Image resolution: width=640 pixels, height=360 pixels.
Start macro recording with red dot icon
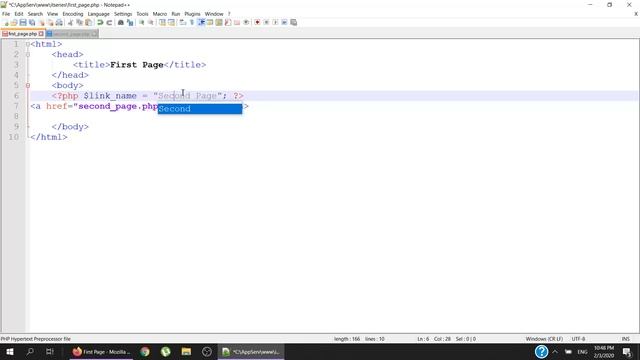[257, 22]
